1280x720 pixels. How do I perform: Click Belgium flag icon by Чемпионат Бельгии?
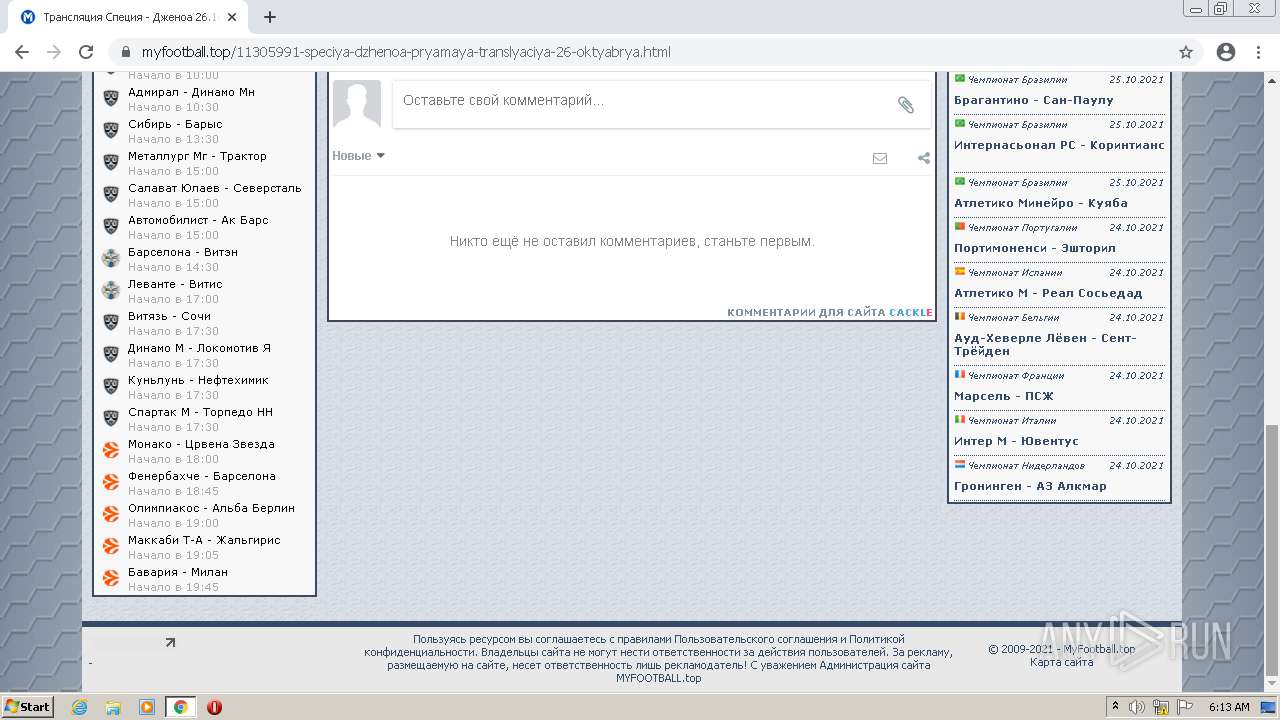960,316
